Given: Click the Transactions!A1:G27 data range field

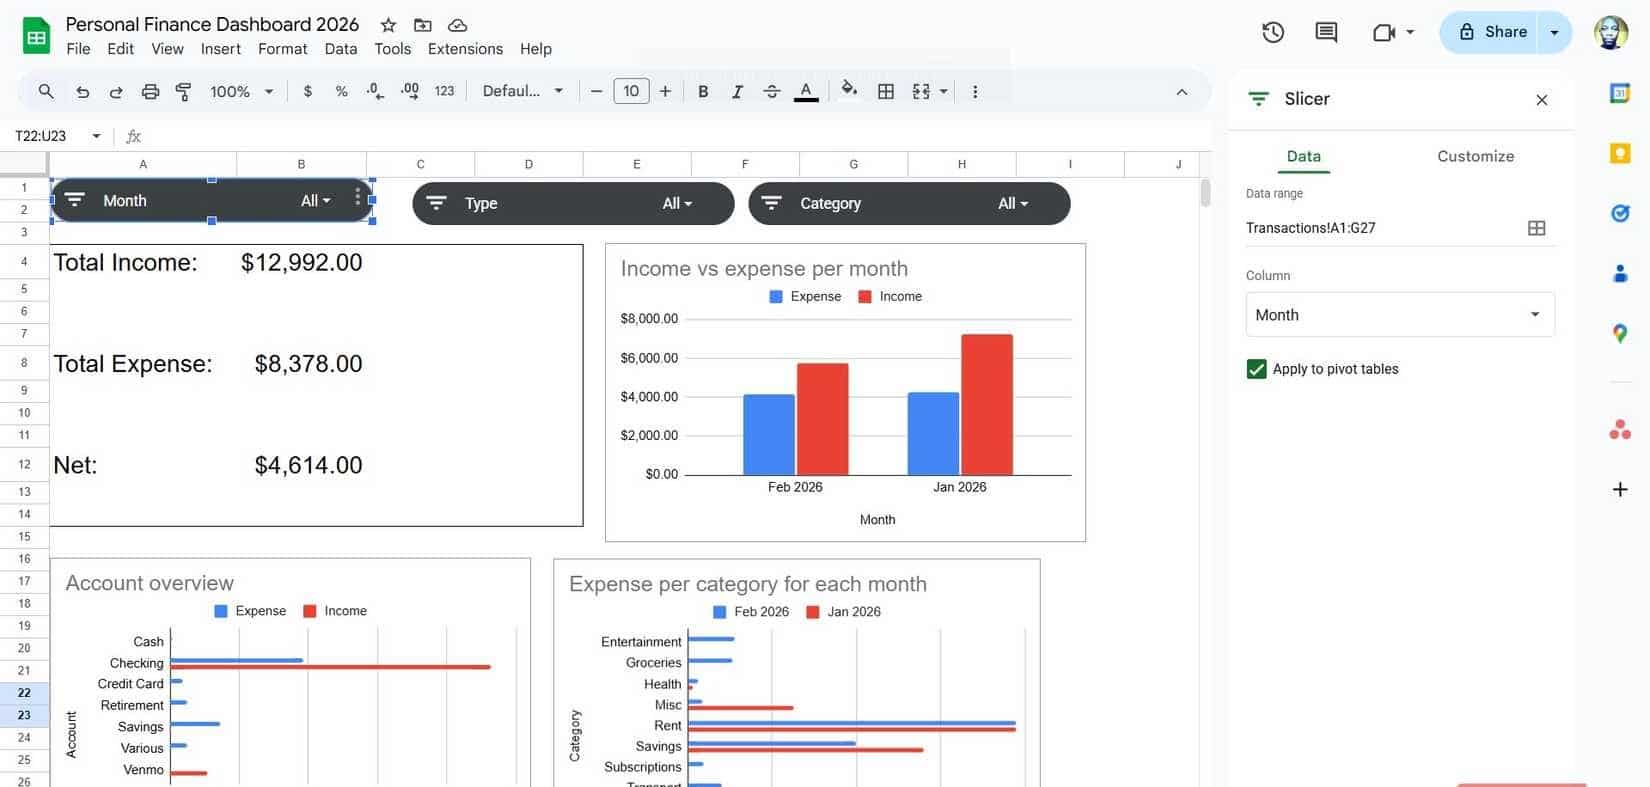Looking at the screenshot, I should 1385,228.
